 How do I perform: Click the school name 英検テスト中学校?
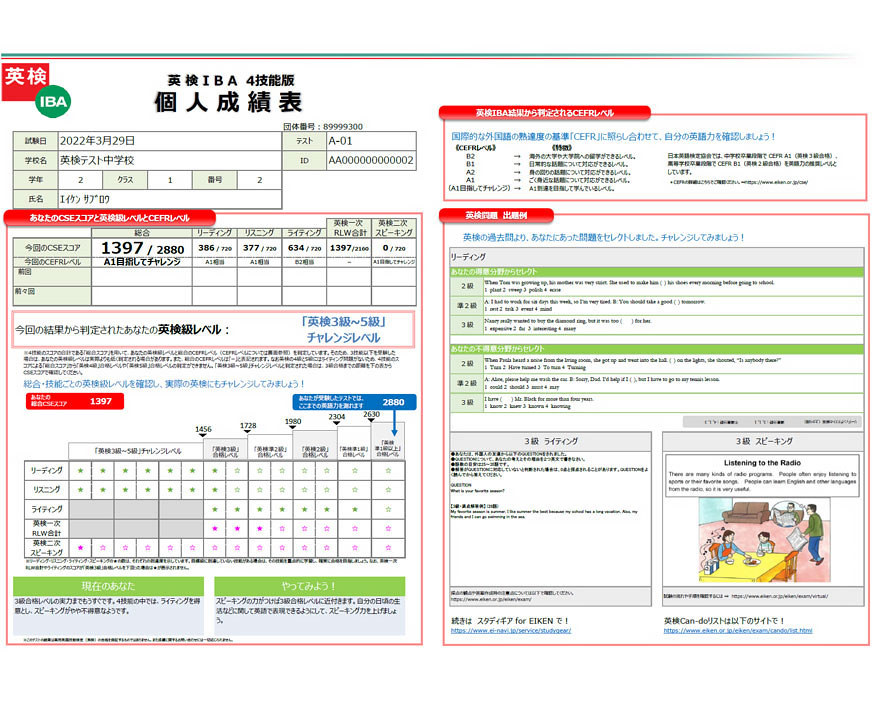point(97,160)
